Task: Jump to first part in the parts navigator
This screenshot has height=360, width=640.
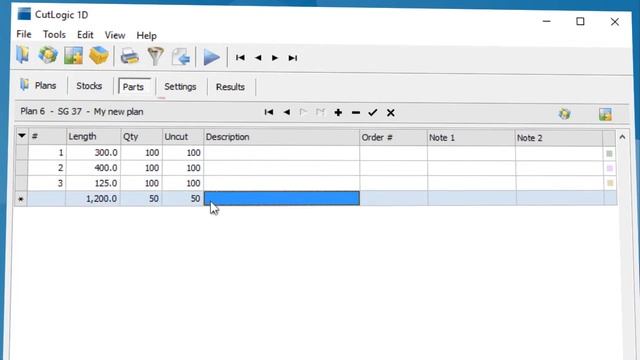Action: click(269, 112)
